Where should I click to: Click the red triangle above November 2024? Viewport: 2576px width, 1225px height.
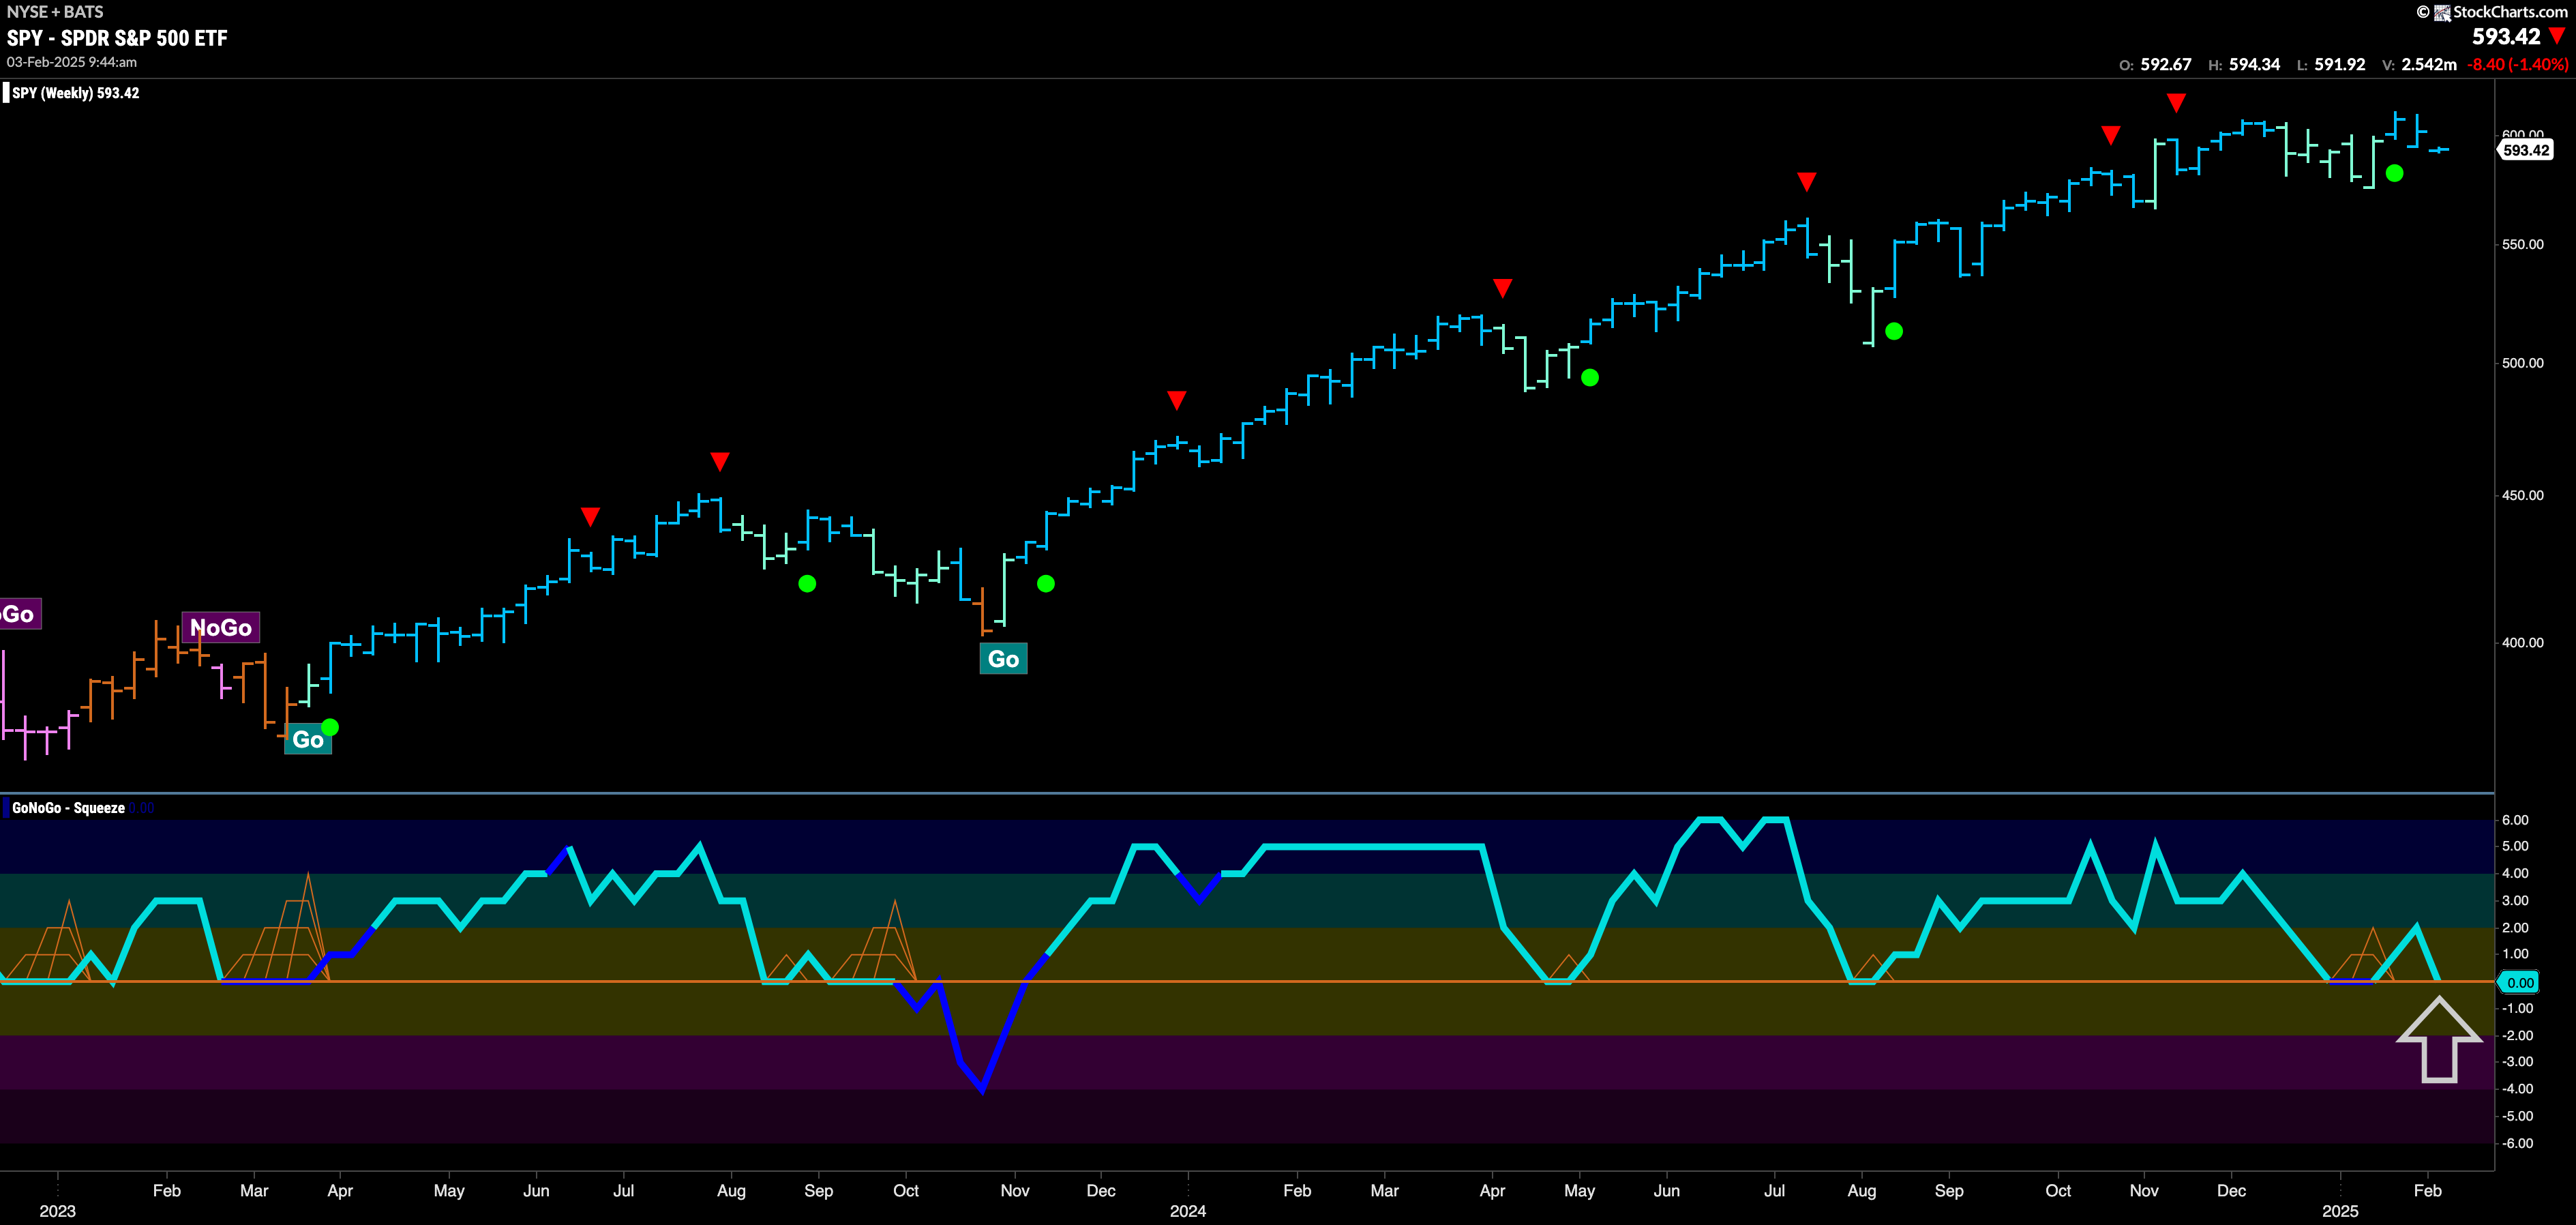point(2176,103)
